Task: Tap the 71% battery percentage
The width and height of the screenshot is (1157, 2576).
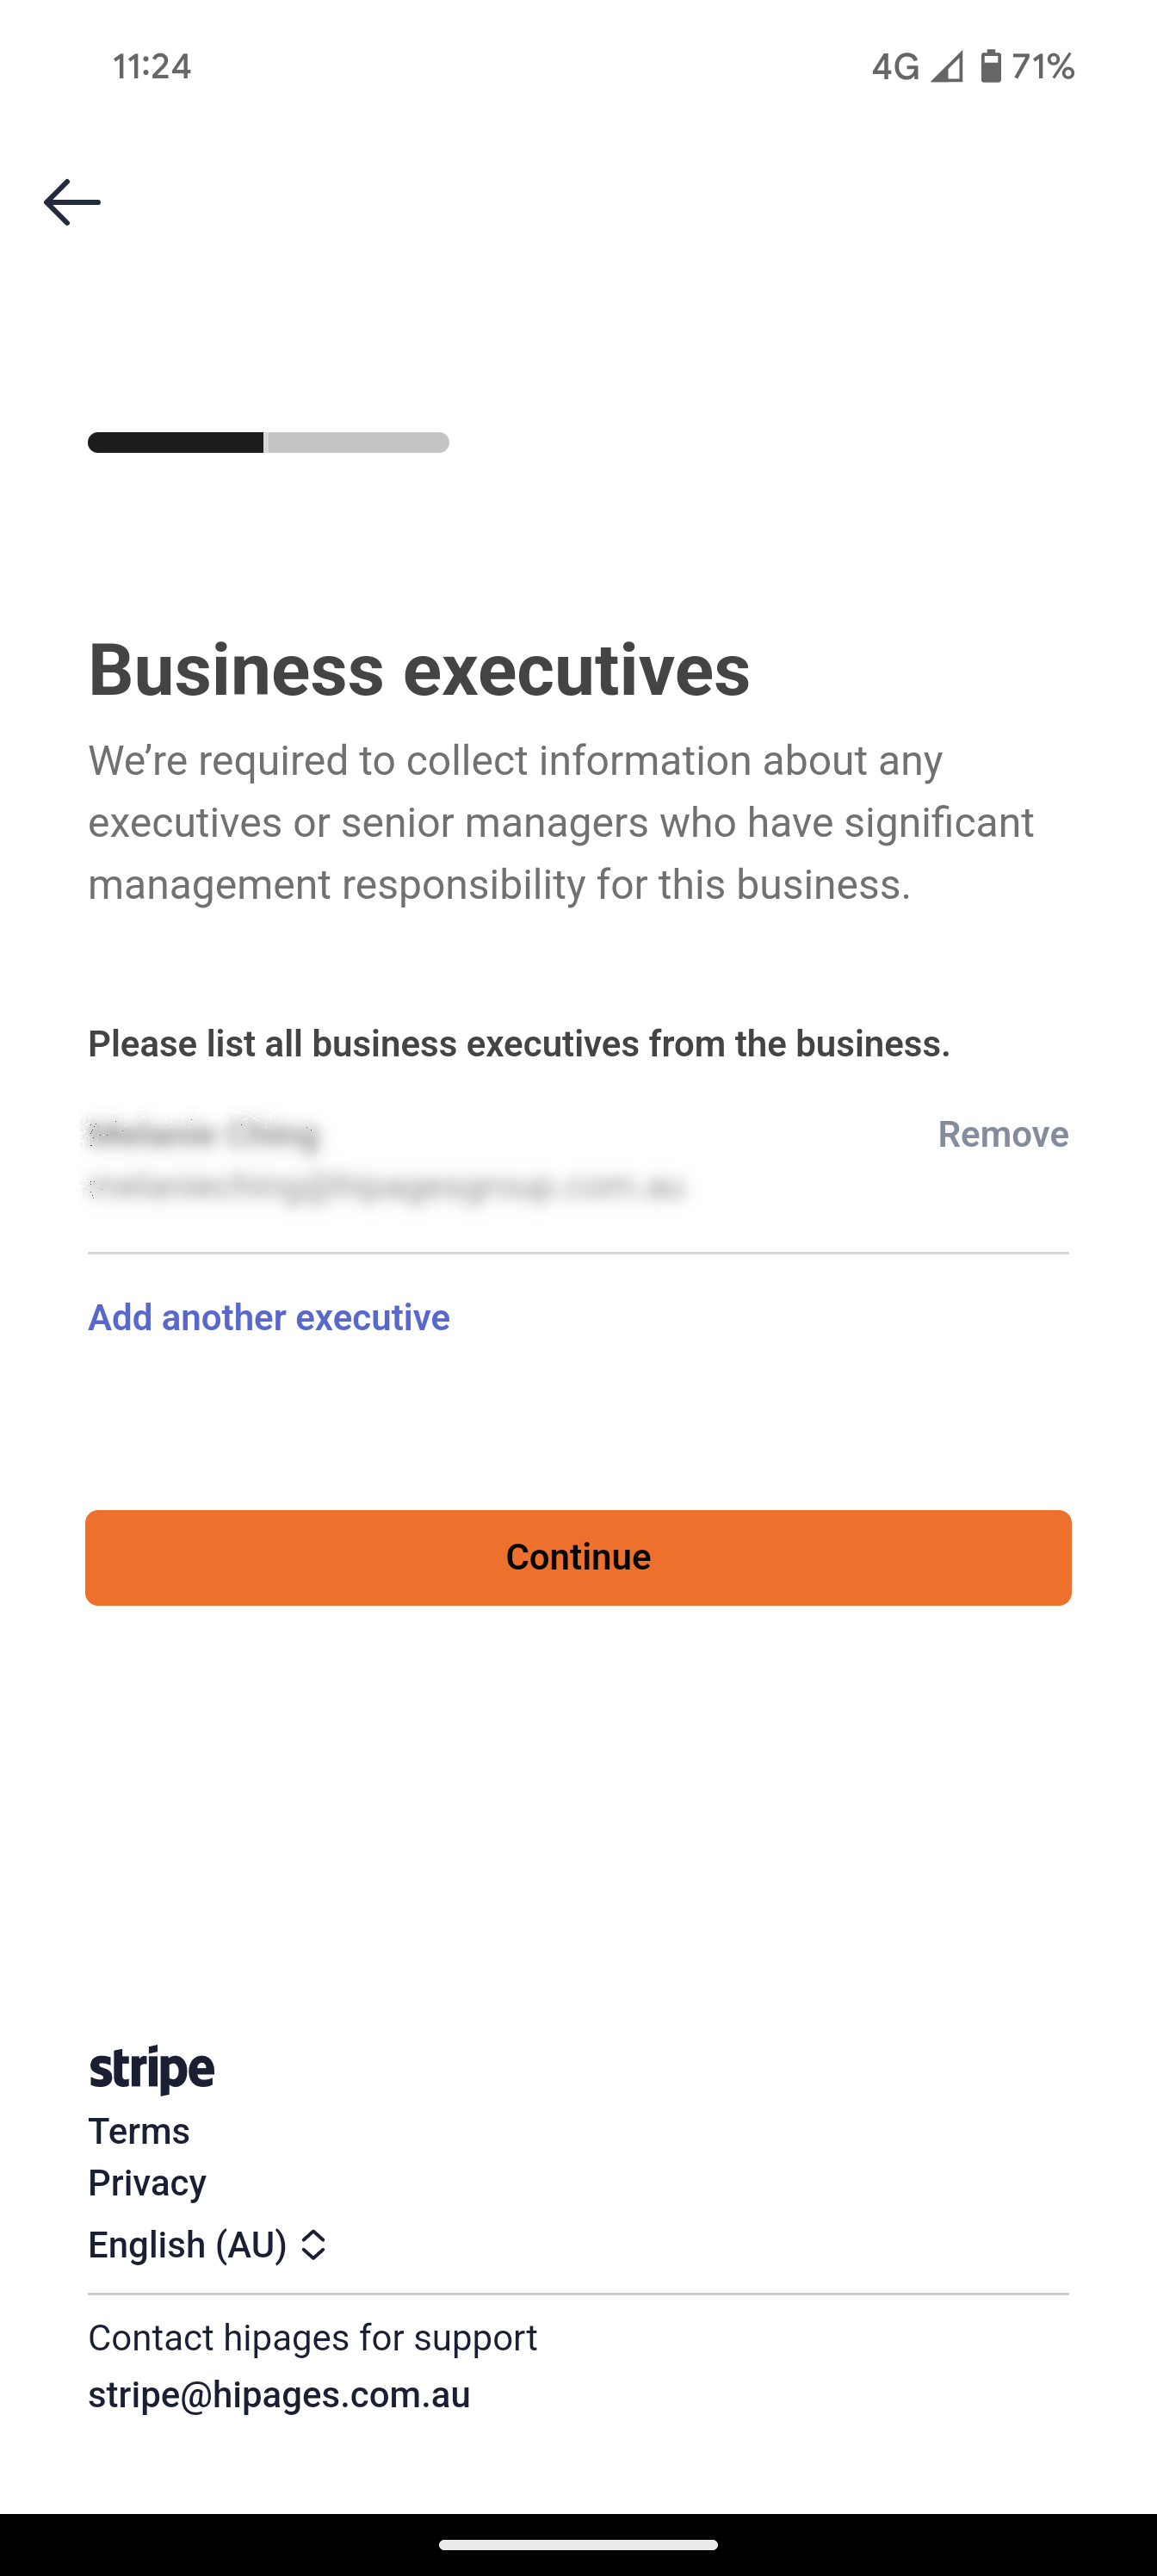Action: [x=1042, y=67]
